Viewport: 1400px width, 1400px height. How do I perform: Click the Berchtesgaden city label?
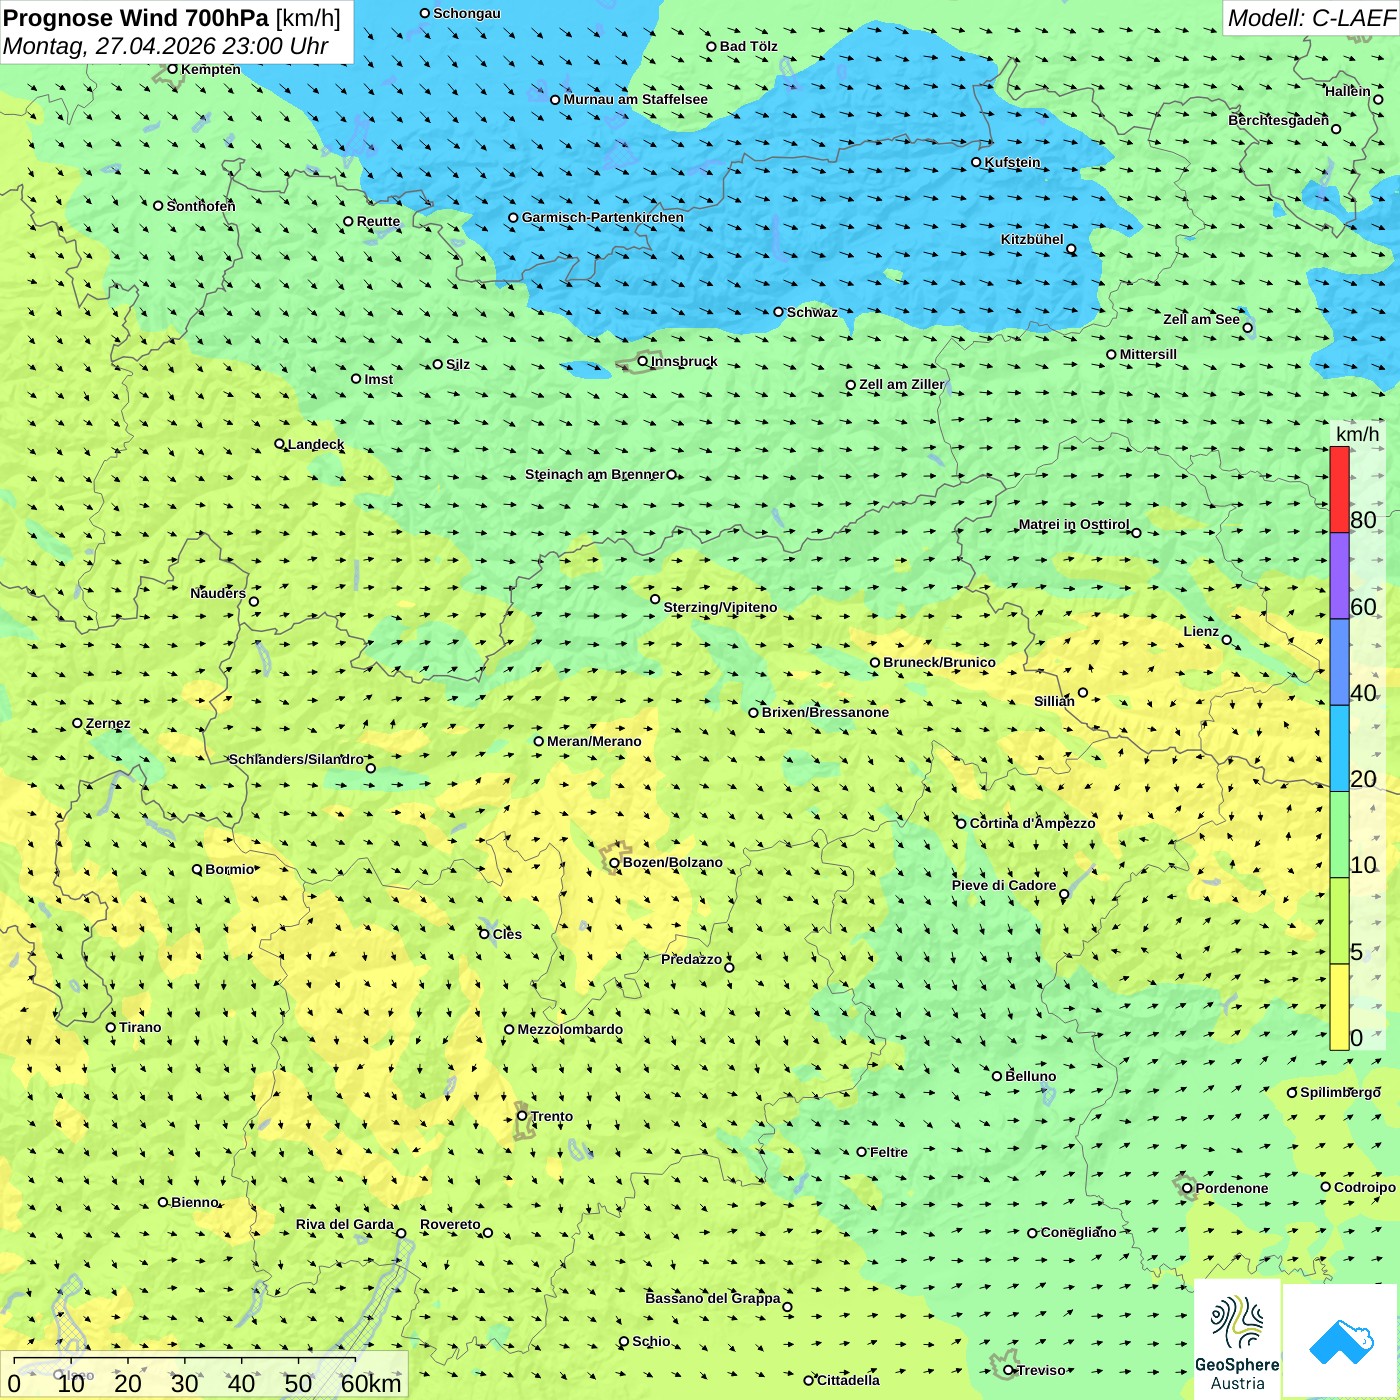click(x=1278, y=120)
